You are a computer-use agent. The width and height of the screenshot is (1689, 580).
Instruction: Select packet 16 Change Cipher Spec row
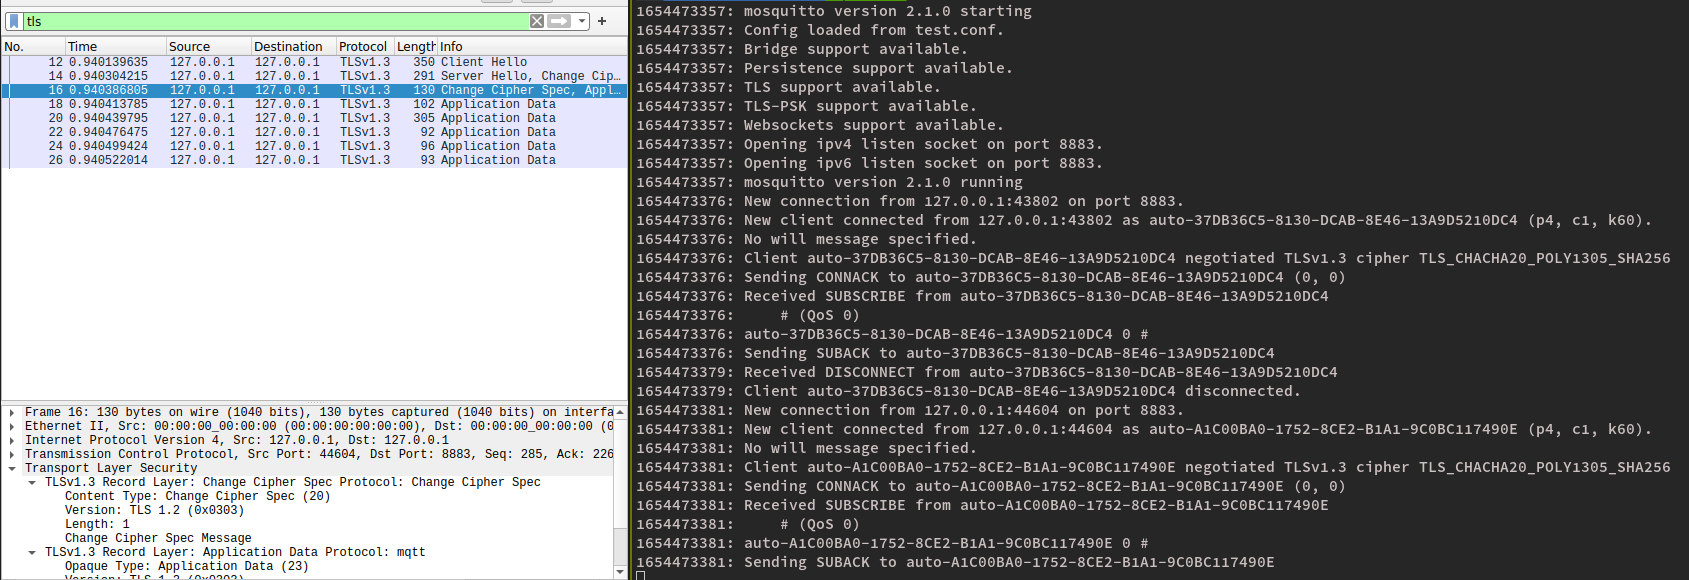(x=314, y=90)
